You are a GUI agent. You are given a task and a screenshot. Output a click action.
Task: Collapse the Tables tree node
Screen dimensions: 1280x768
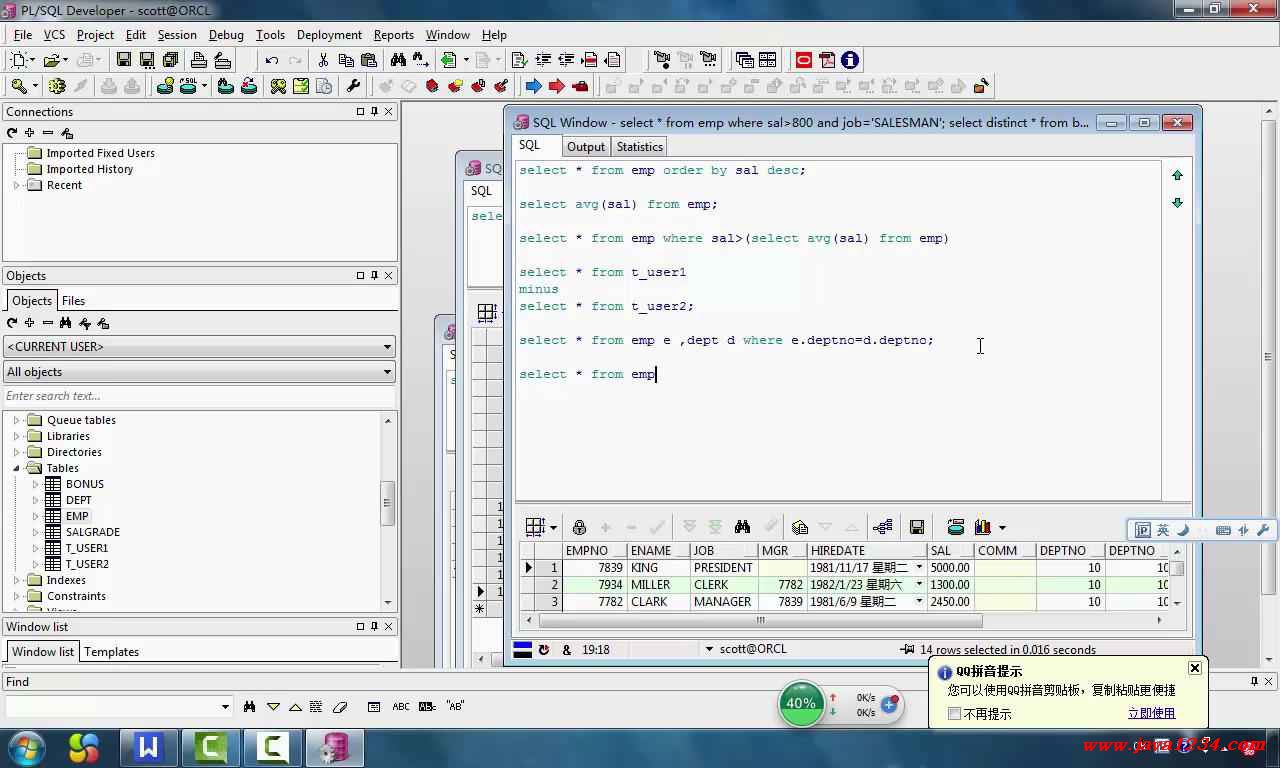pyautogui.click(x=17, y=468)
